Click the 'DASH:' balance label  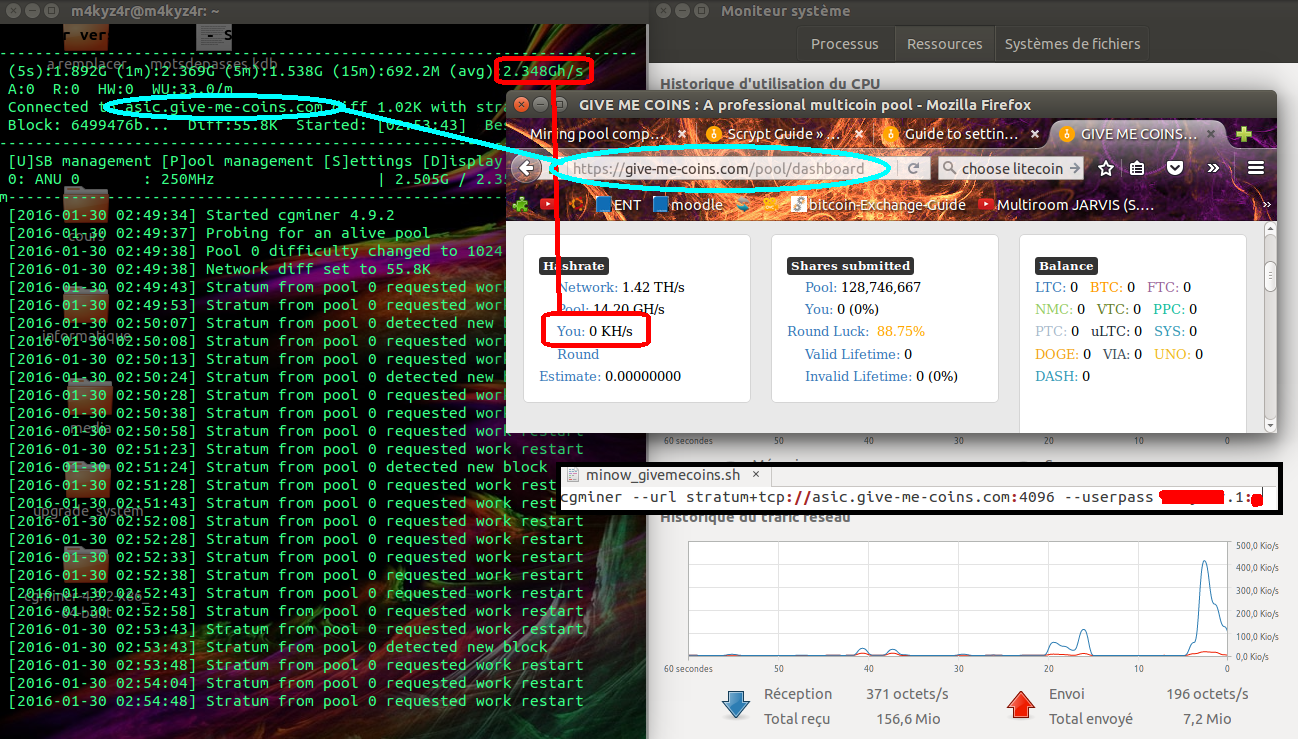point(1057,376)
